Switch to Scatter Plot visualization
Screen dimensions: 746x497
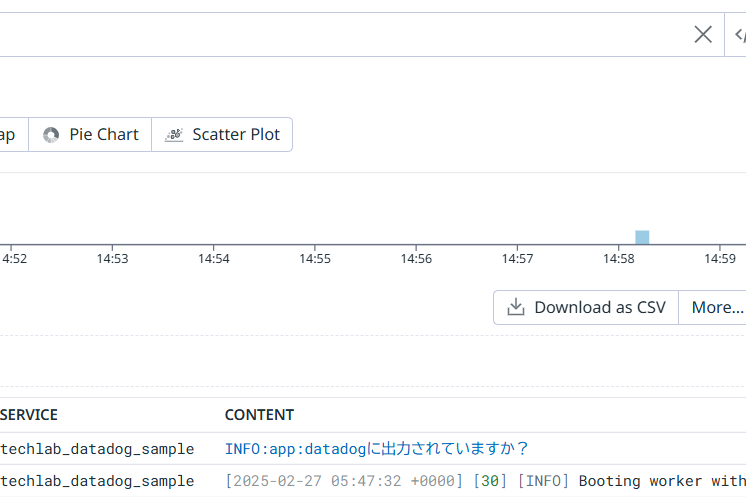pyautogui.click(x=222, y=135)
